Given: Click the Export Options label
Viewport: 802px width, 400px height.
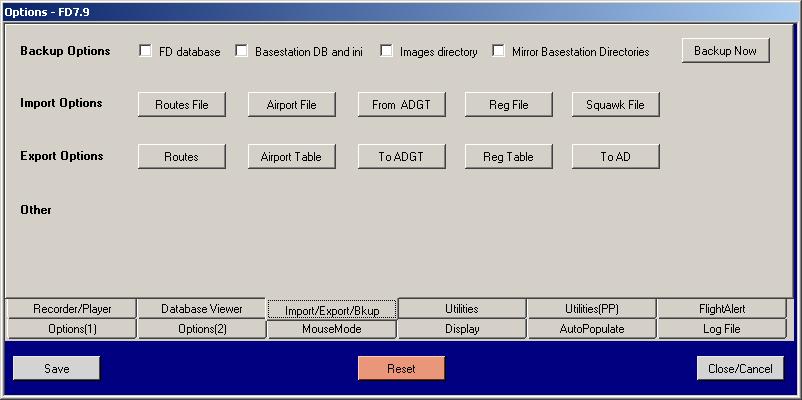Looking at the screenshot, I should 62,155.
